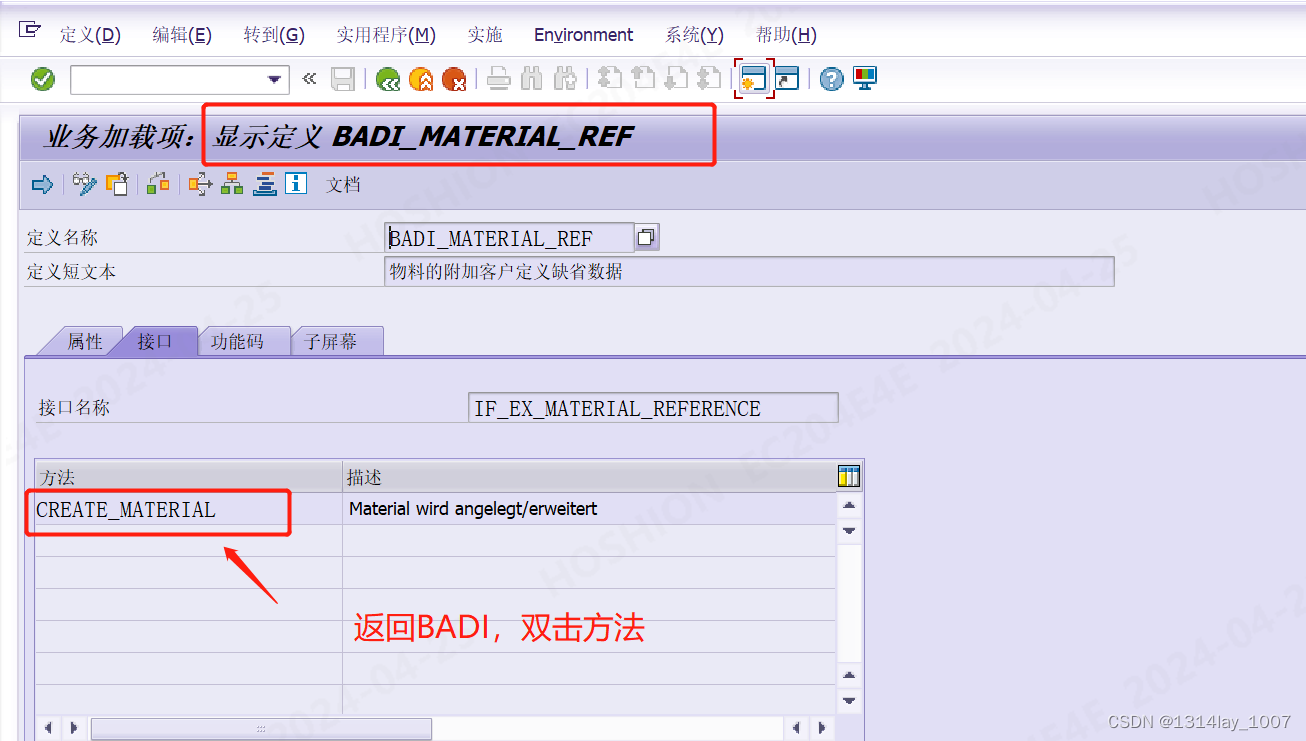Select the 接口 tab
Image resolution: width=1306 pixels, height=741 pixels.
155,341
